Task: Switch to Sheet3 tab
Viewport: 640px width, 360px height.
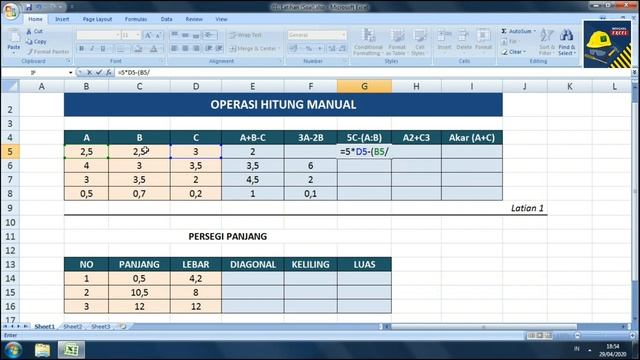Action: coord(101,327)
